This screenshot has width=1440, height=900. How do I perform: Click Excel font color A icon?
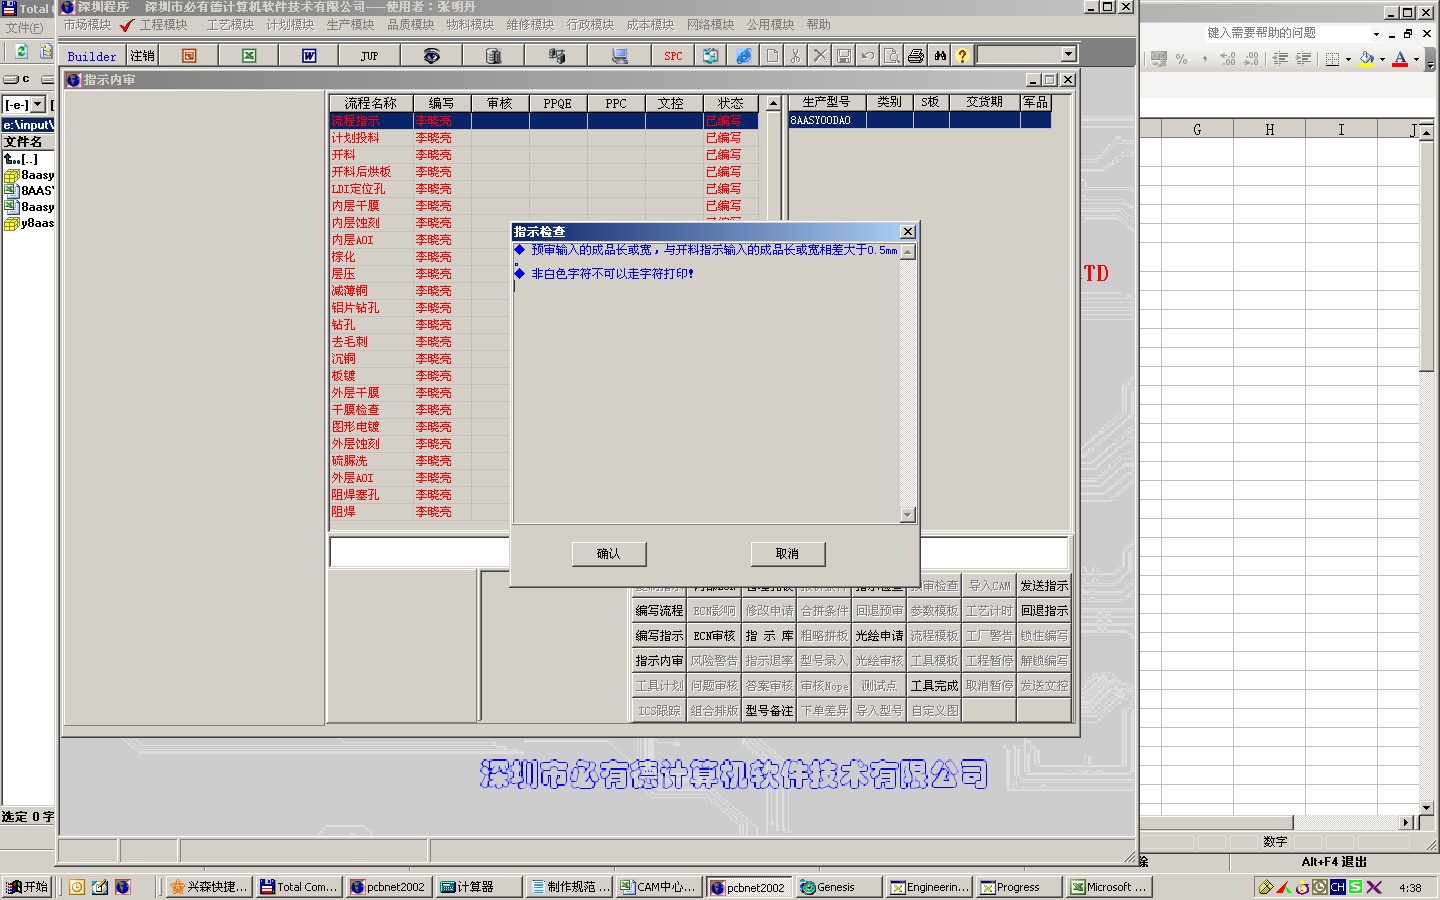pos(1400,59)
